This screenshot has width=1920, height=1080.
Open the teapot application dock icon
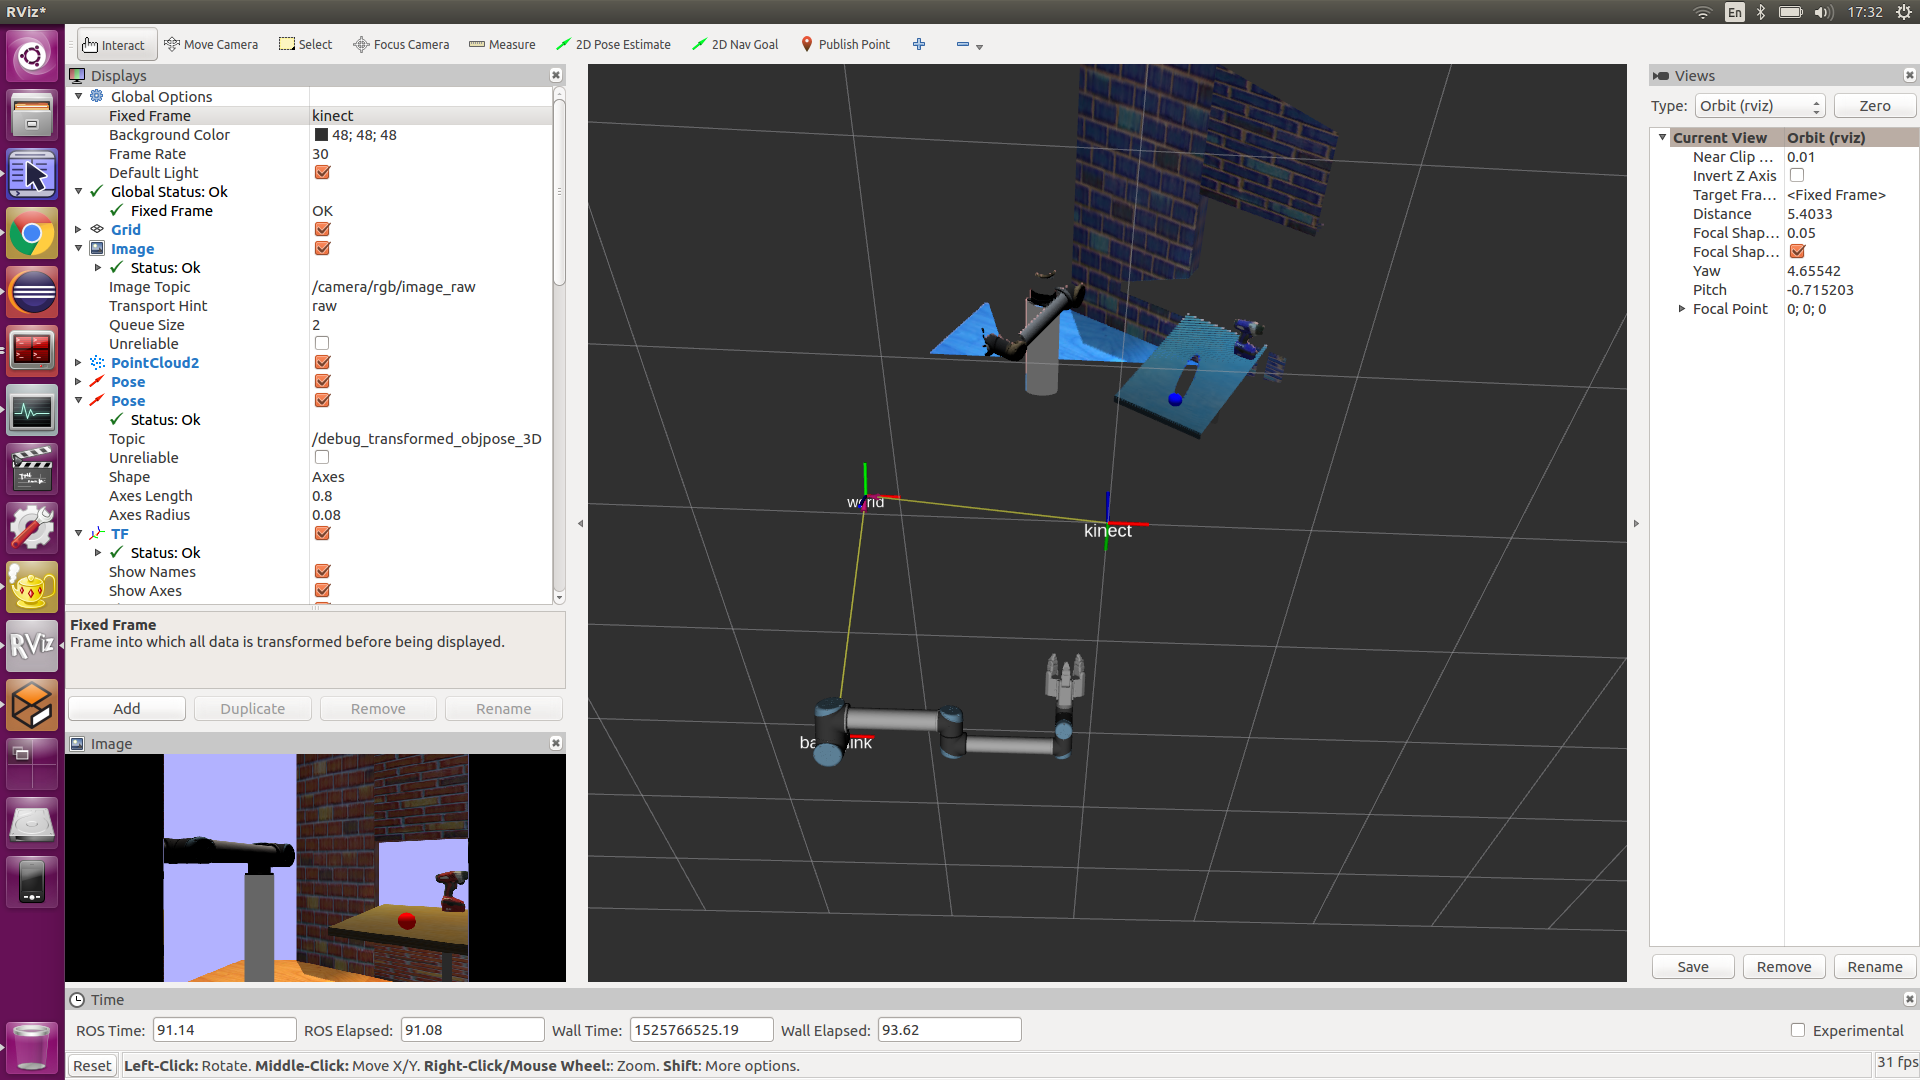(32, 587)
